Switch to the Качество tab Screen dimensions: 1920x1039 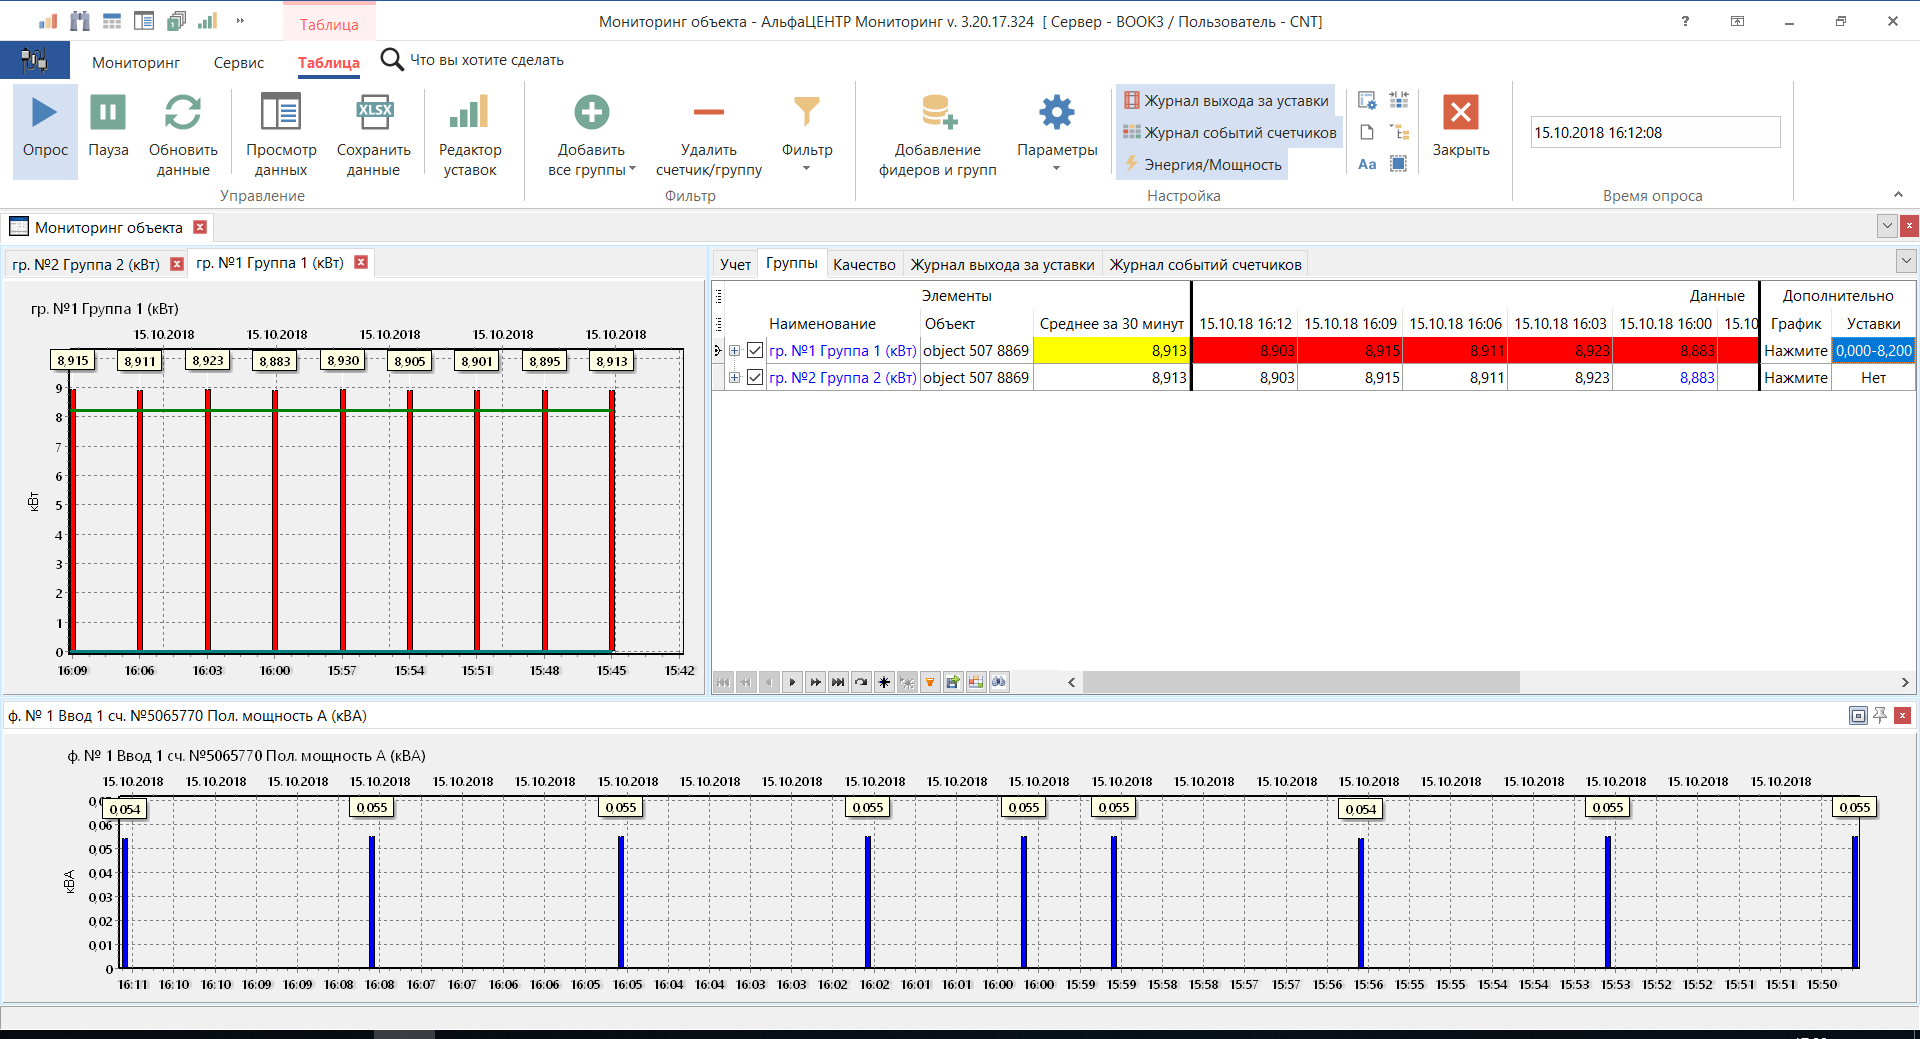click(864, 265)
